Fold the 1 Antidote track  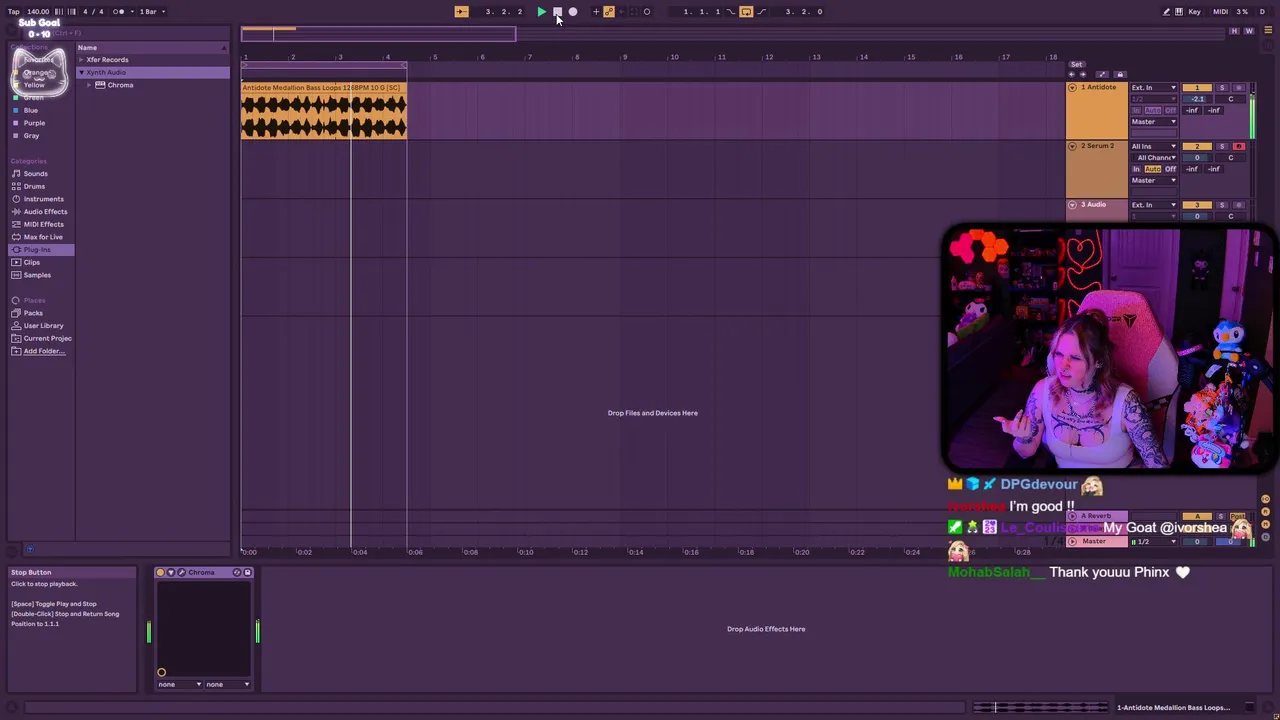pyautogui.click(x=1072, y=88)
